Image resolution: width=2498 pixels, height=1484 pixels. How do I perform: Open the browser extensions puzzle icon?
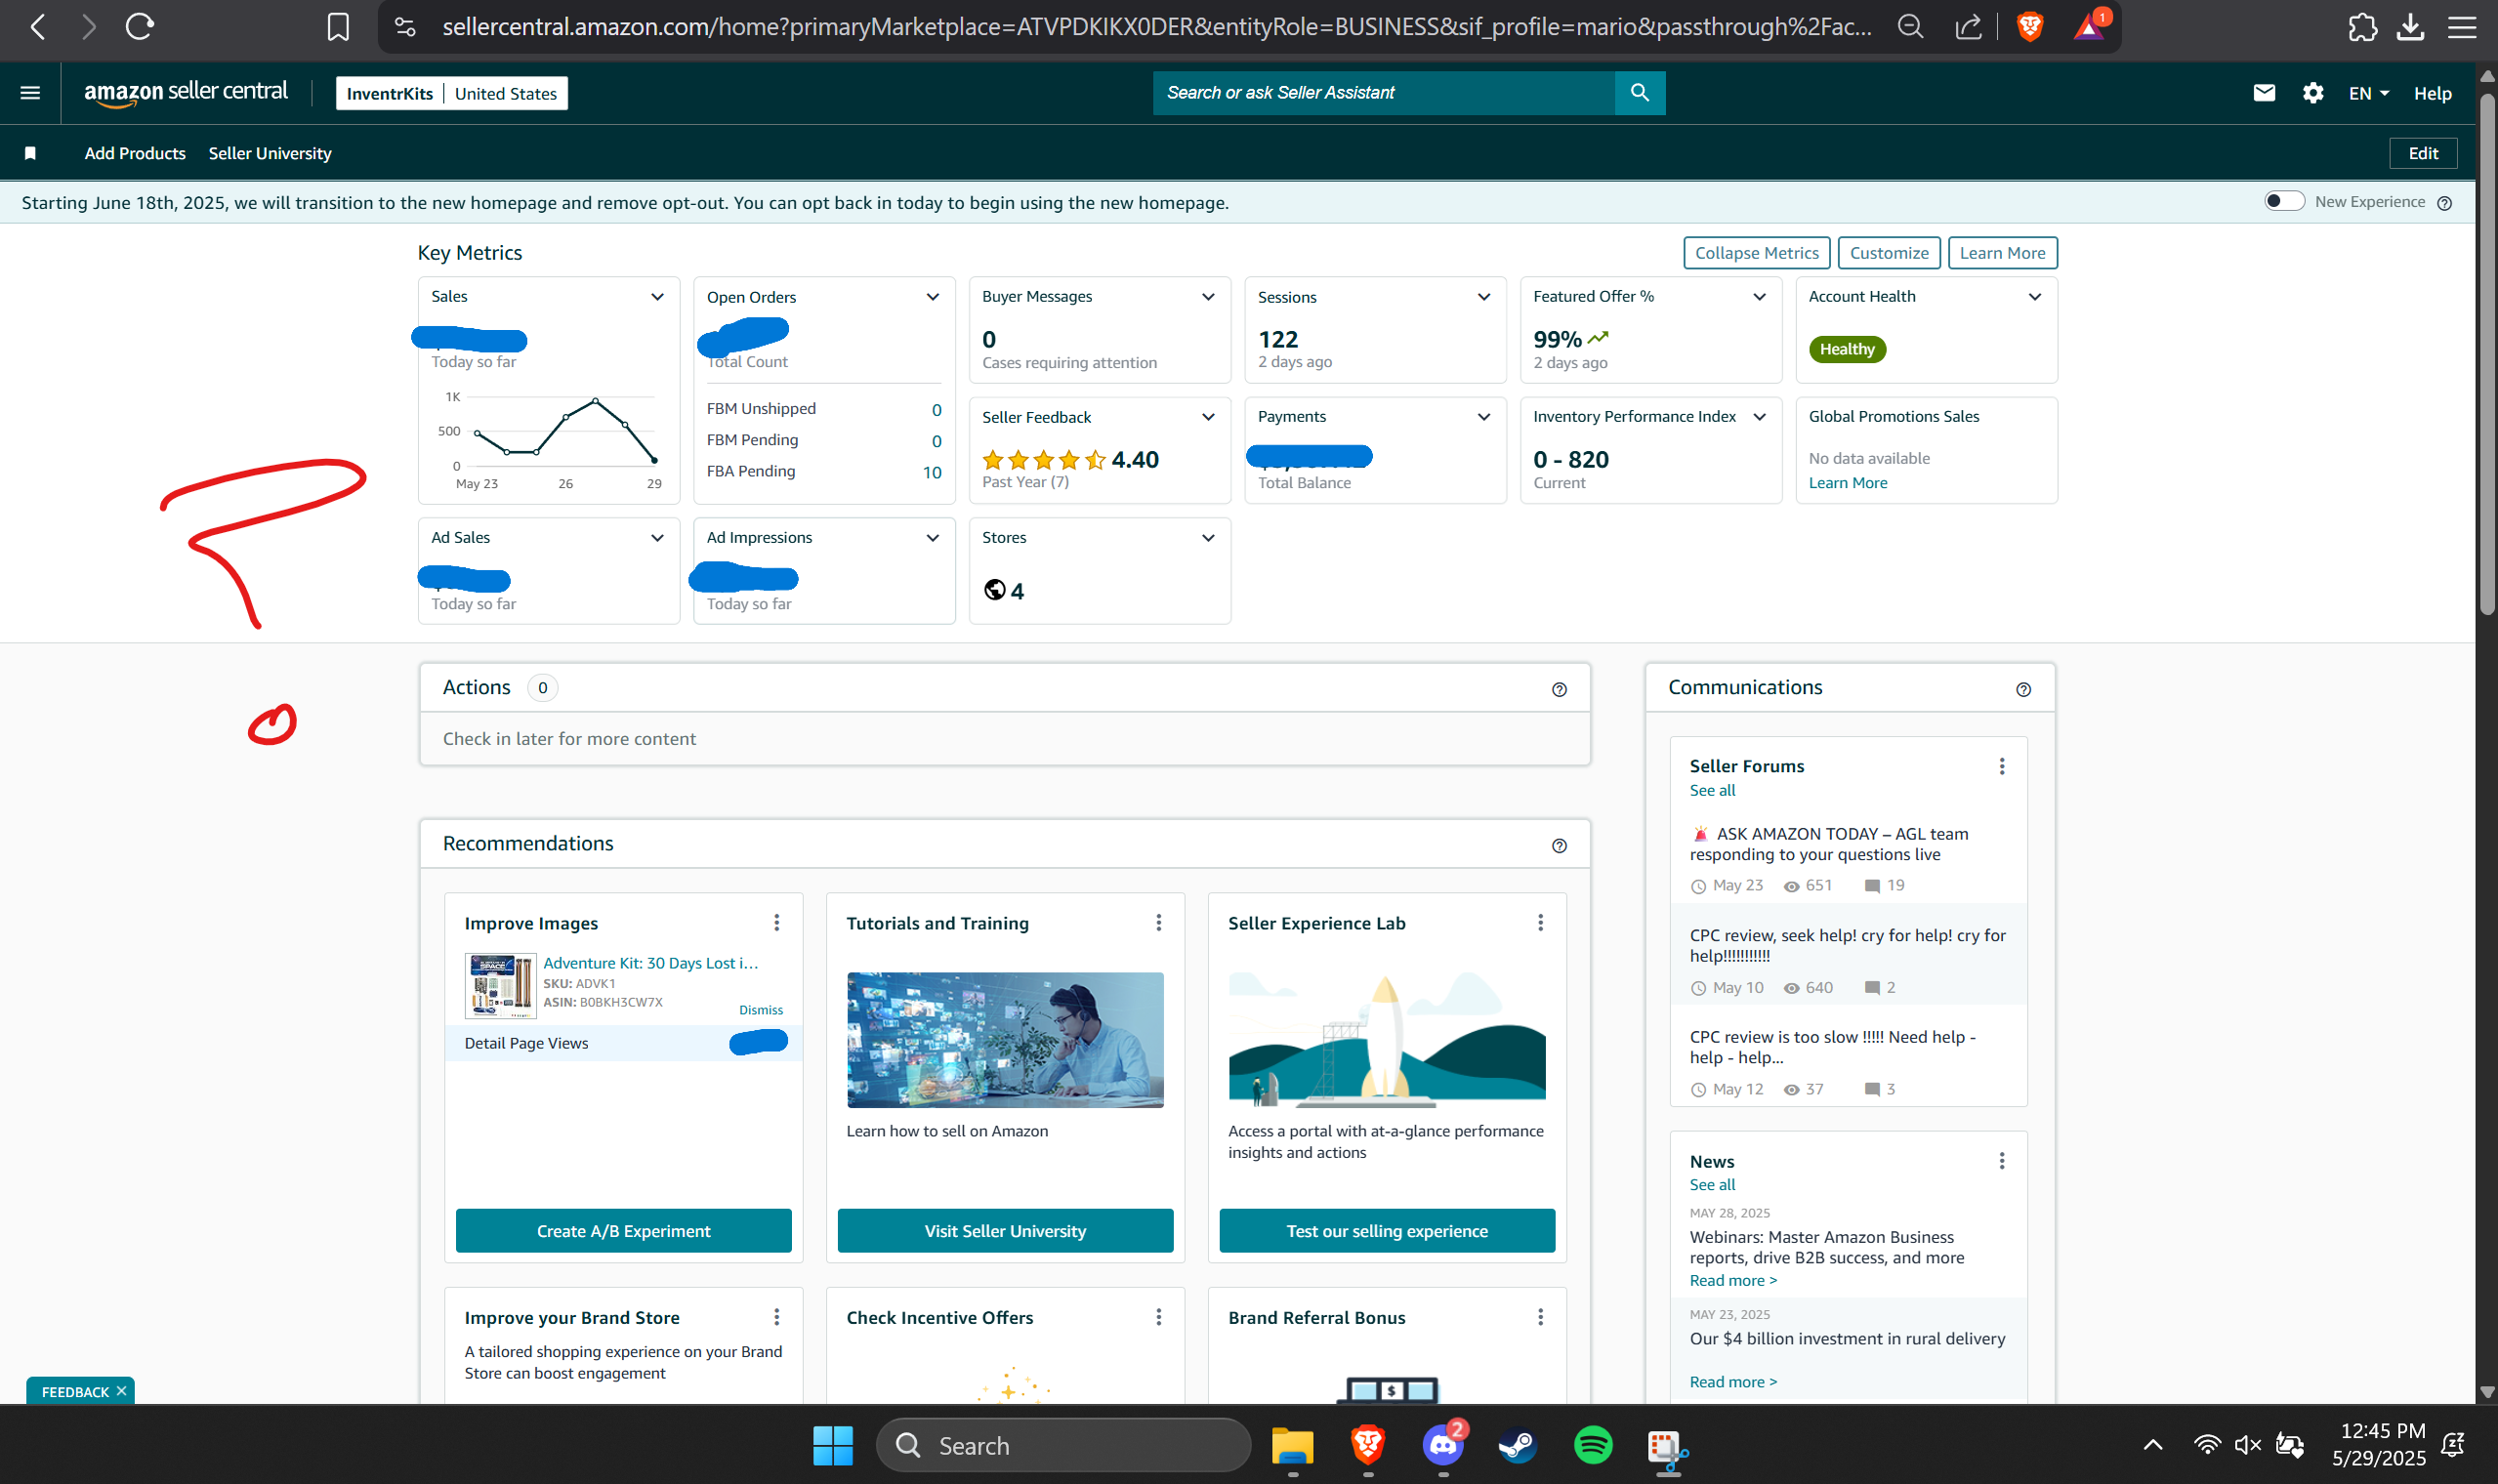(2361, 26)
